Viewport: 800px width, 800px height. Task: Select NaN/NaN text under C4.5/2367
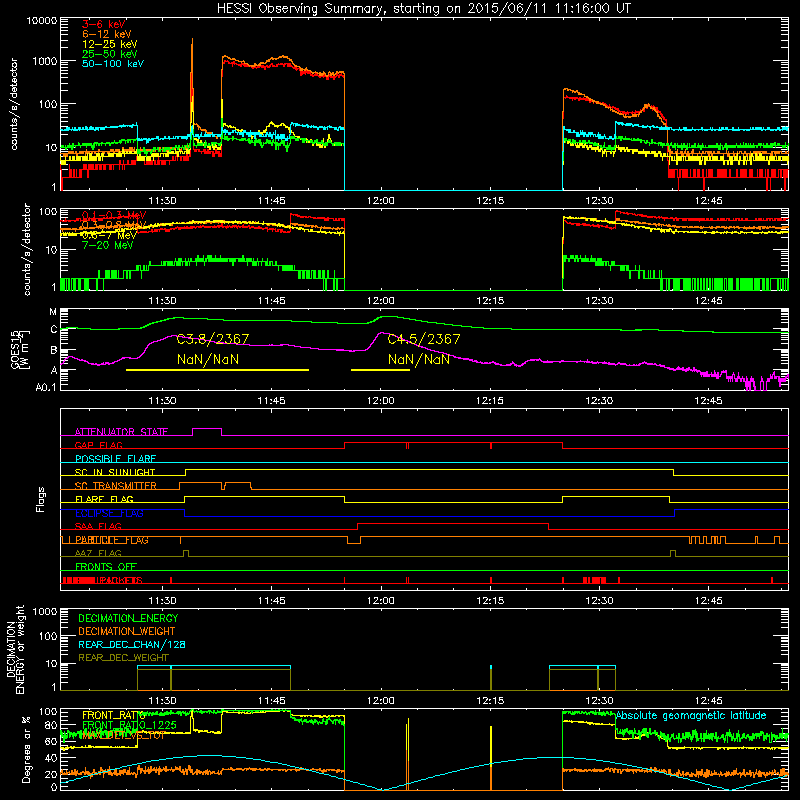(x=419, y=359)
